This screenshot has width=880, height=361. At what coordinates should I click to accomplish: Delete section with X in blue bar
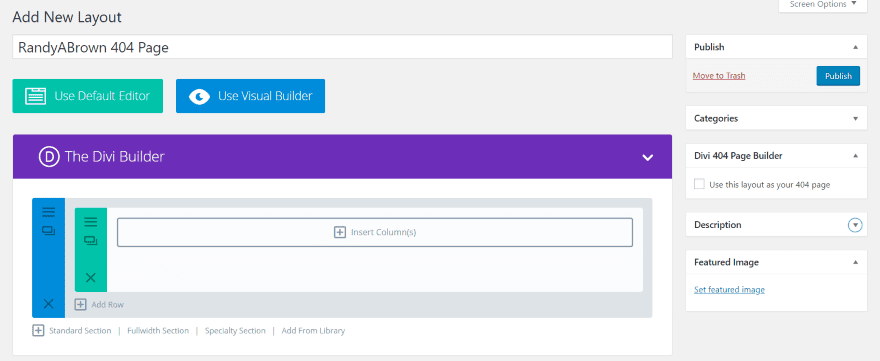(49, 304)
